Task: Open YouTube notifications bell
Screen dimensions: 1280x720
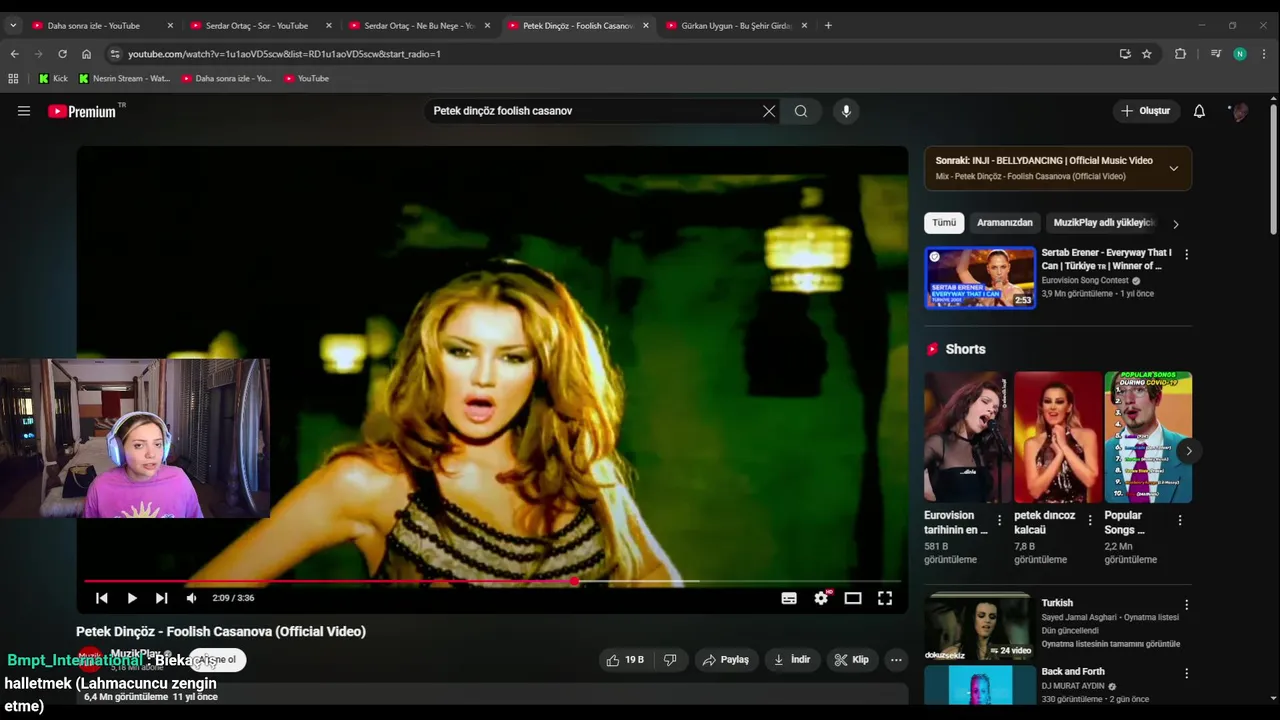Action: pyautogui.click(x=1199, y=111)
